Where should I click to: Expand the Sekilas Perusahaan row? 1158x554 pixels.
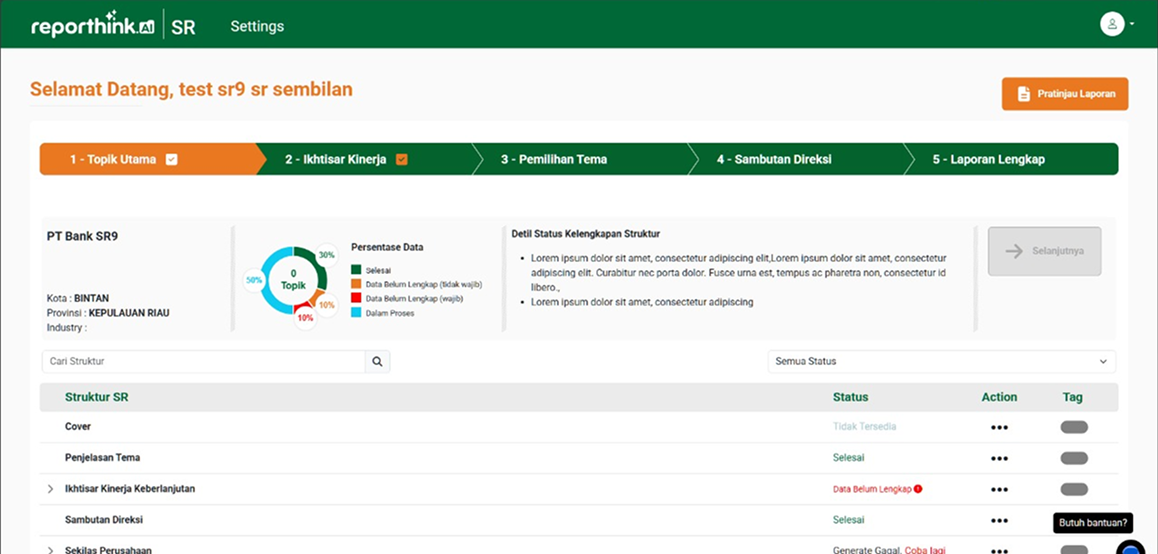coord(51,549)
